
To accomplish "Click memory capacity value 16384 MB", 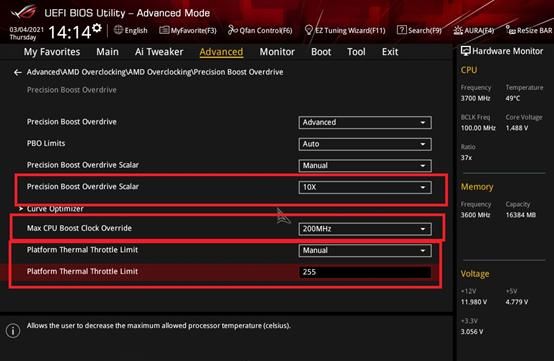I will point(520,215).
